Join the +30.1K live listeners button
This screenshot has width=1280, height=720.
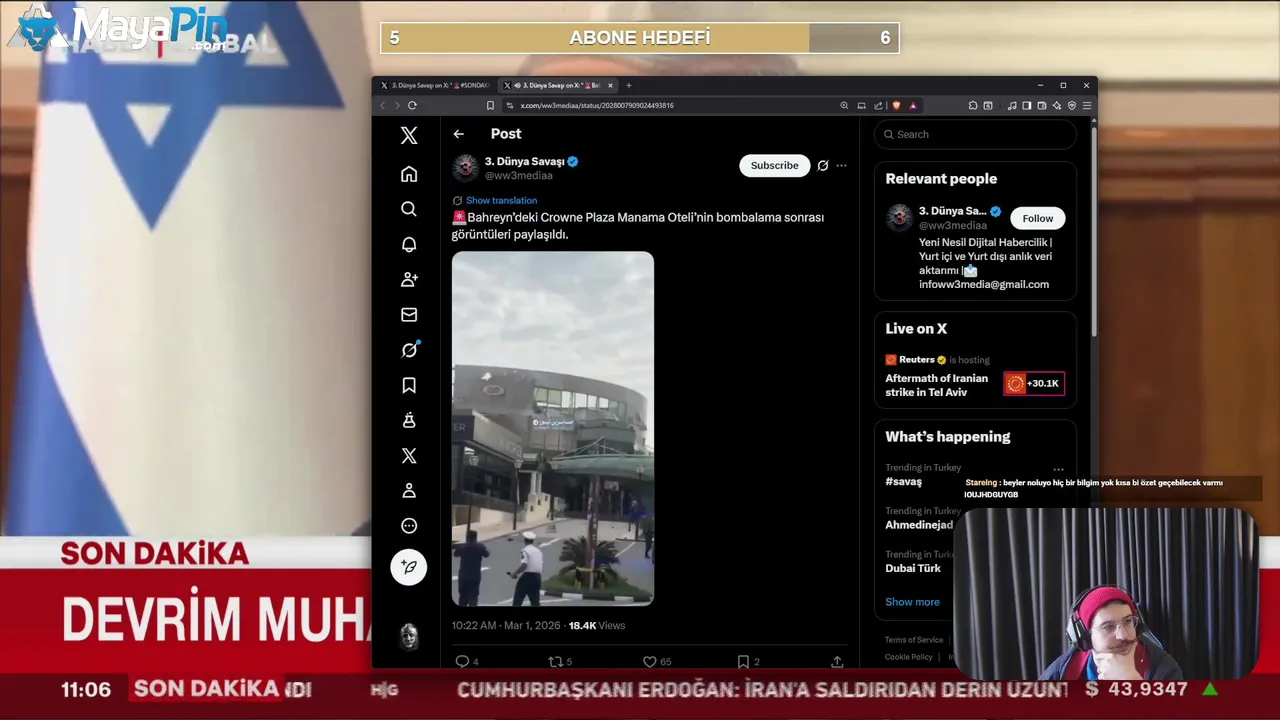pyautogui.click(x=1034, y=383)
